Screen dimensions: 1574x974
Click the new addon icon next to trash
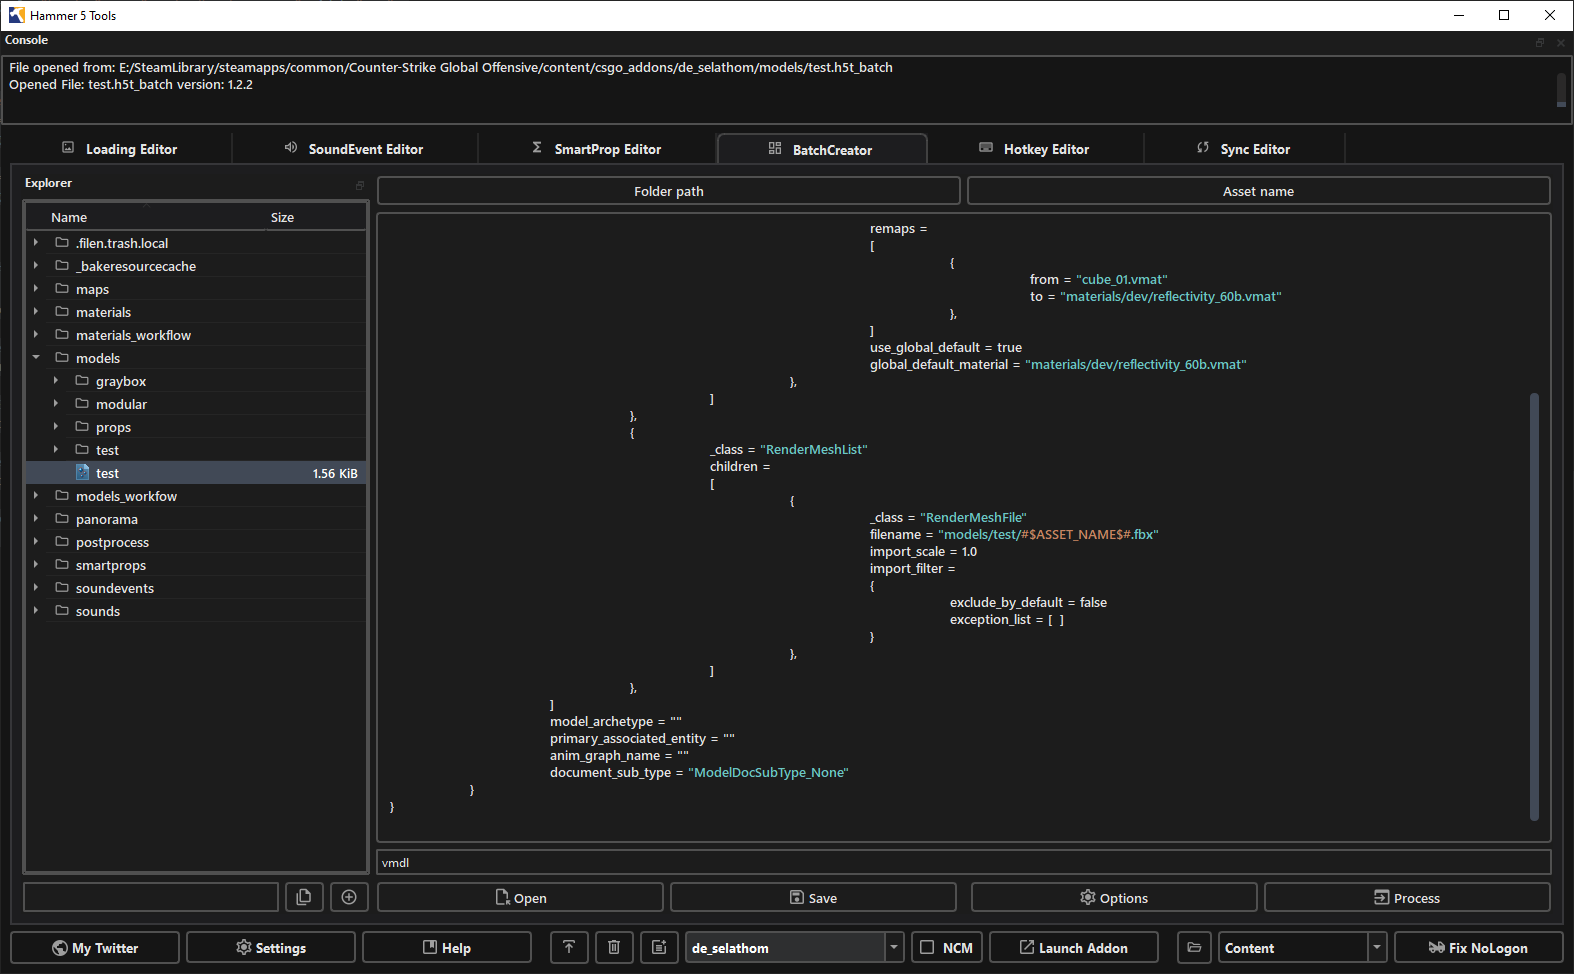click(x=659, y=947)
